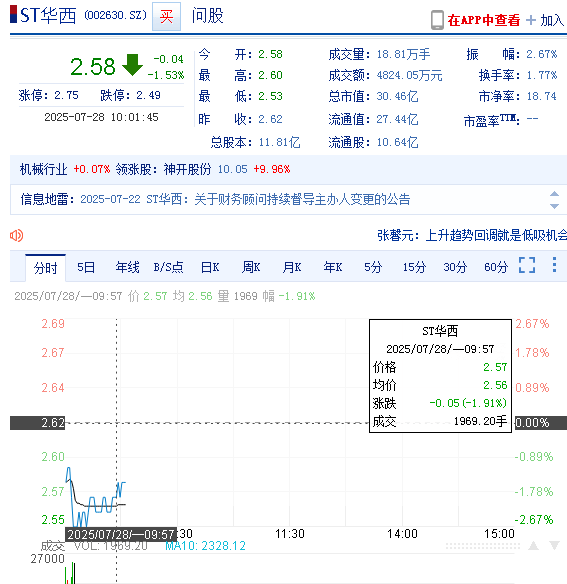Click the 流通股 value 10.64亿
Screen dimensions: 567x584
click(397, 143)
